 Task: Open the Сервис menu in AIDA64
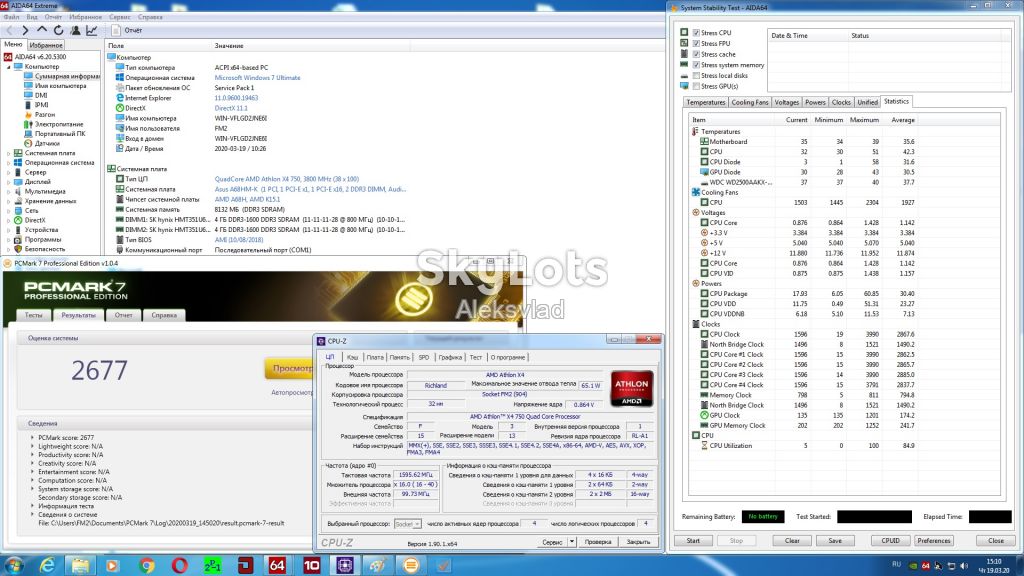pyautogui.click(x=120, y=17)
